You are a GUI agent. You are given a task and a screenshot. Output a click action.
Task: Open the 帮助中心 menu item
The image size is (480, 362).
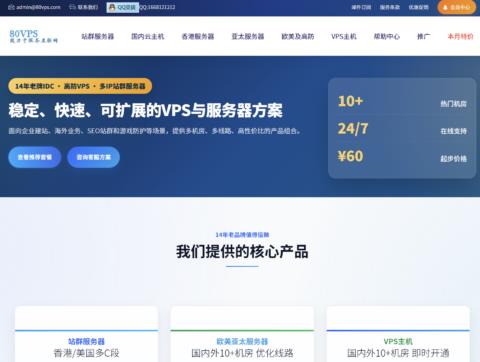387,36
